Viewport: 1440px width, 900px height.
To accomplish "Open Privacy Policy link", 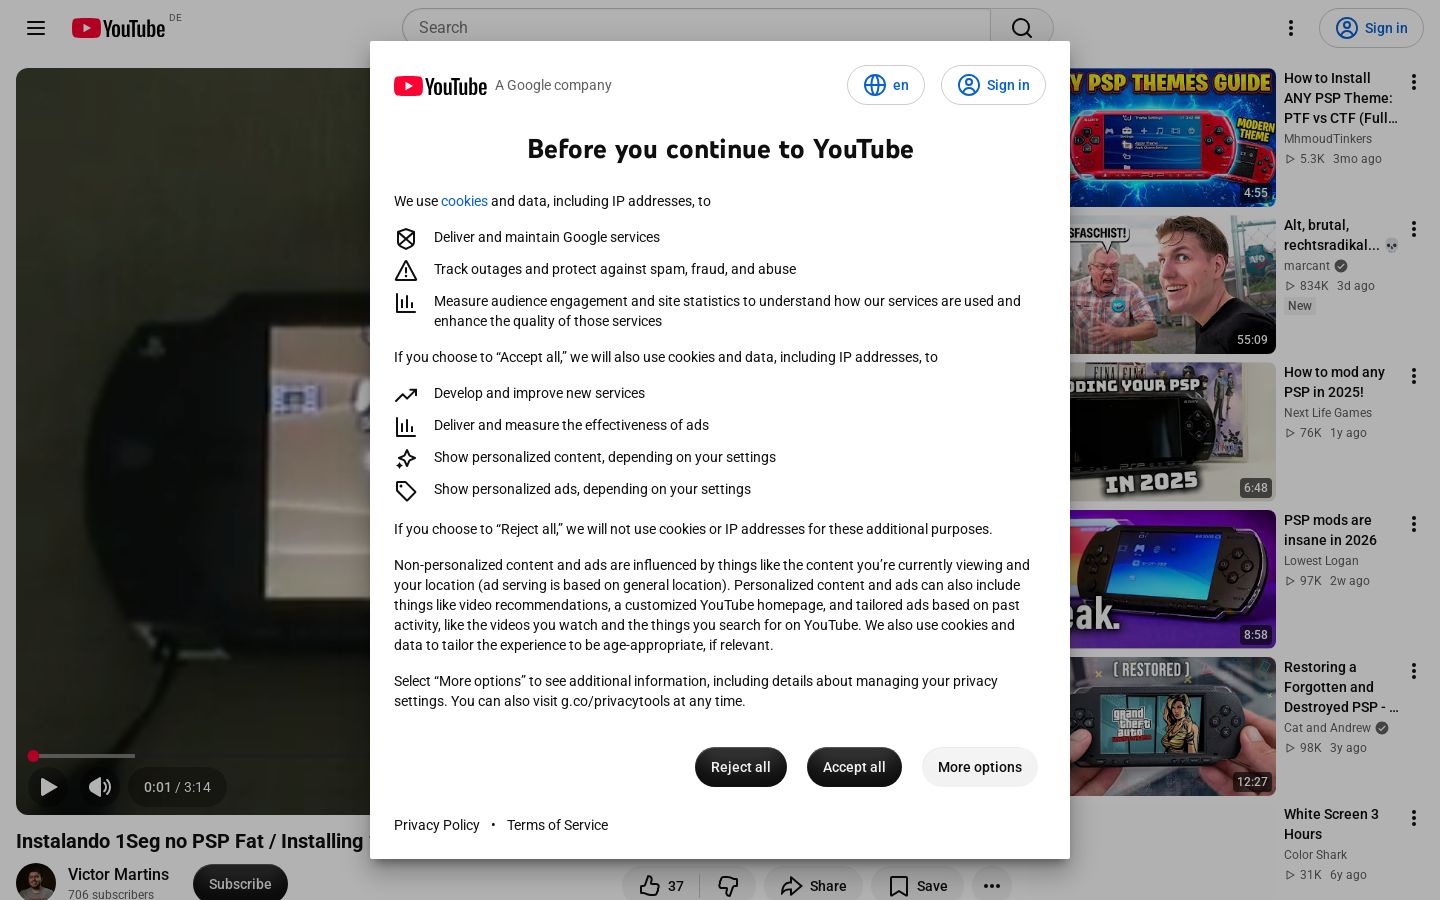I will [437, 825].
